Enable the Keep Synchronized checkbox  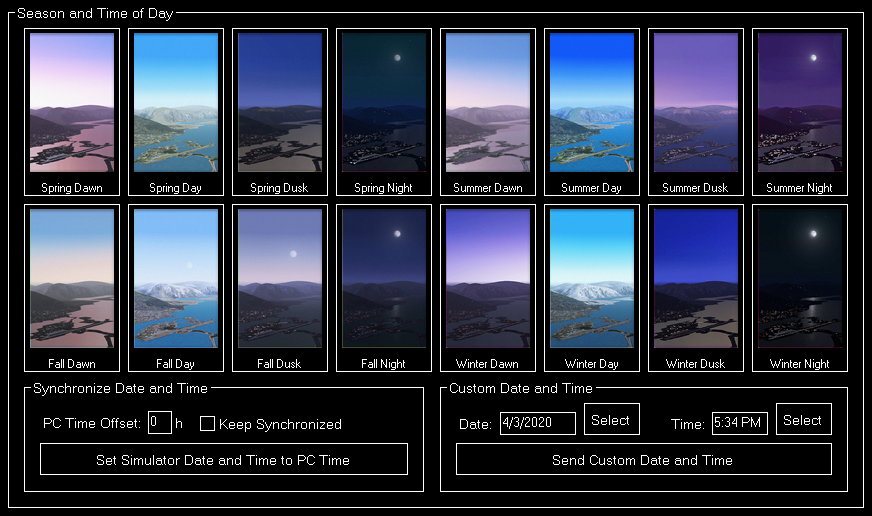(x=207, y=424)
